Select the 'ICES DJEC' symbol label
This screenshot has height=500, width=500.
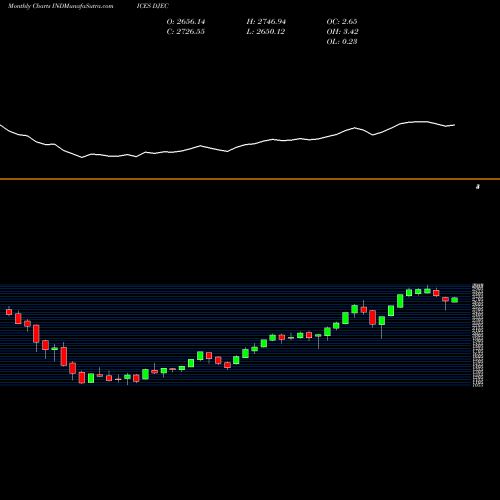tap(153, 6)
